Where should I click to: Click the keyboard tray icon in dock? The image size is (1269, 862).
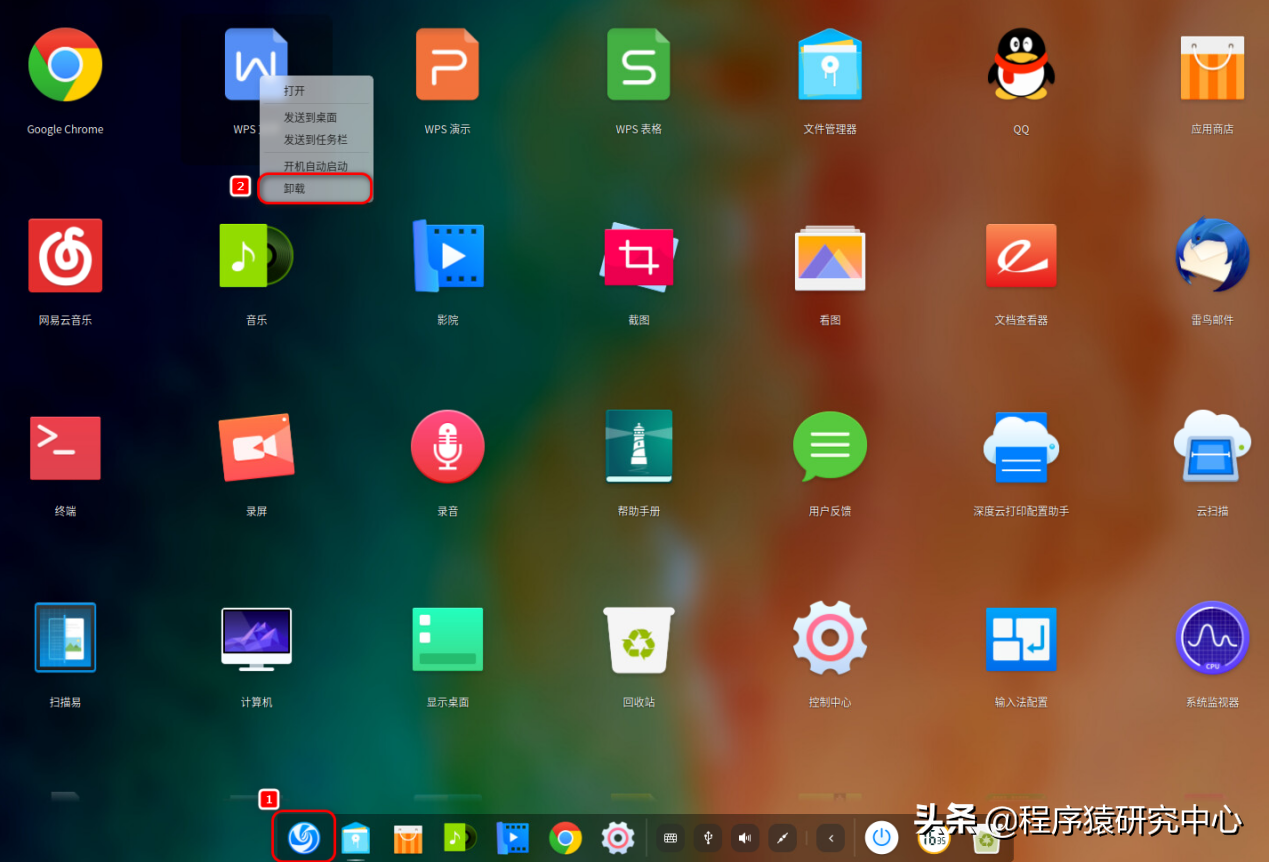(x=670, y=838)
